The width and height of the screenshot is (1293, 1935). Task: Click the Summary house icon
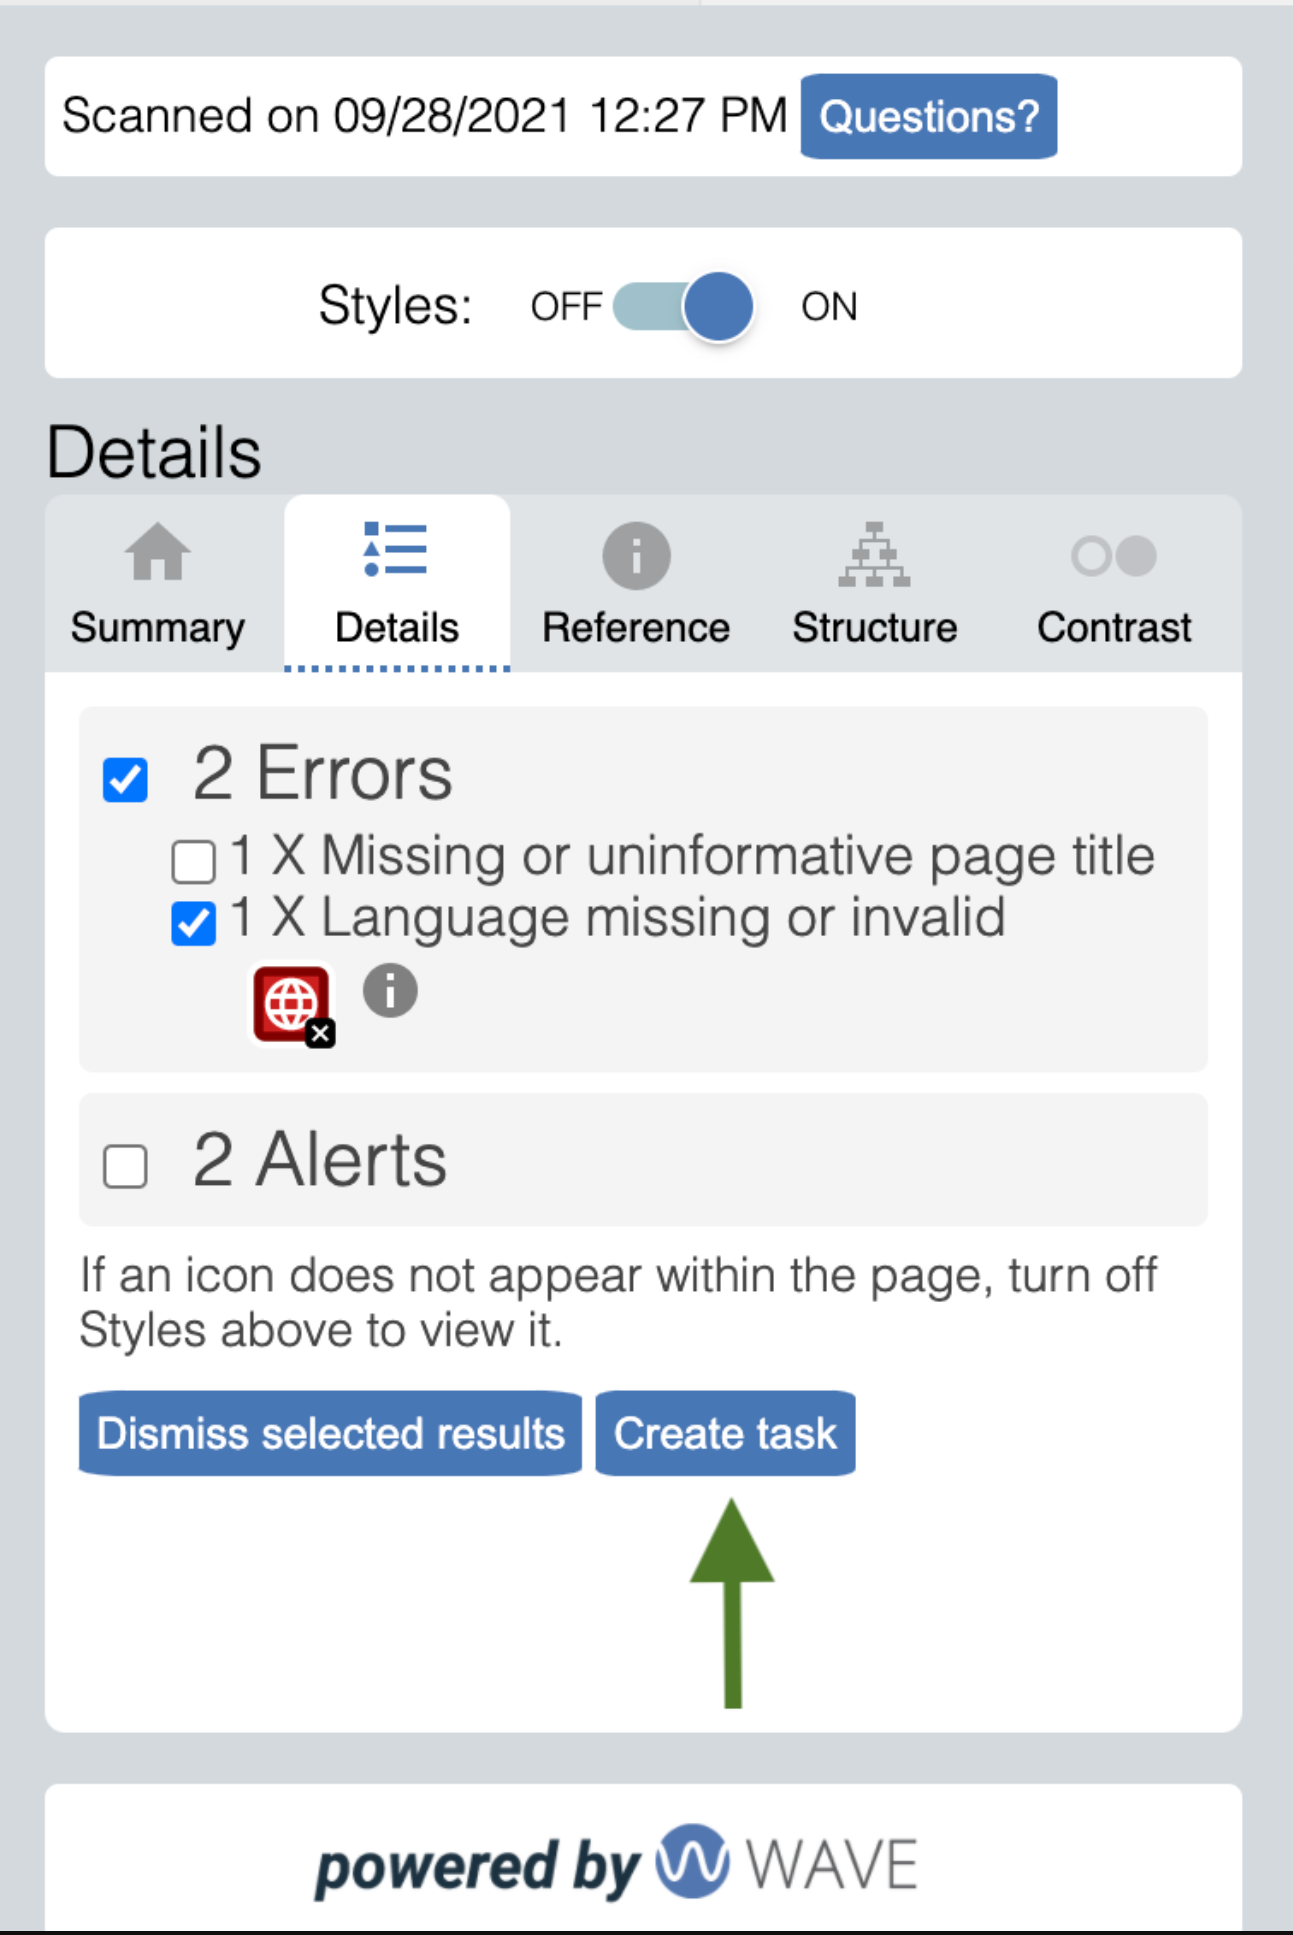coord(157,551)
